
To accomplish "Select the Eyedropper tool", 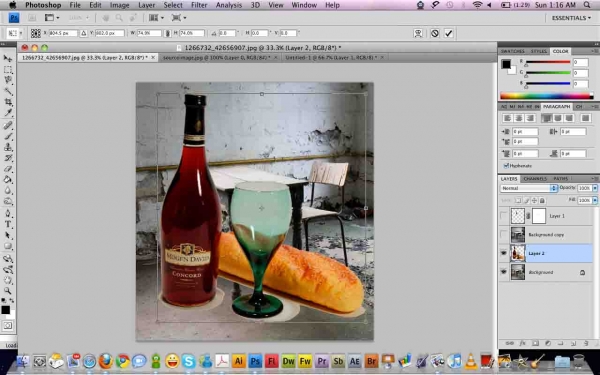I will point(8,113).
